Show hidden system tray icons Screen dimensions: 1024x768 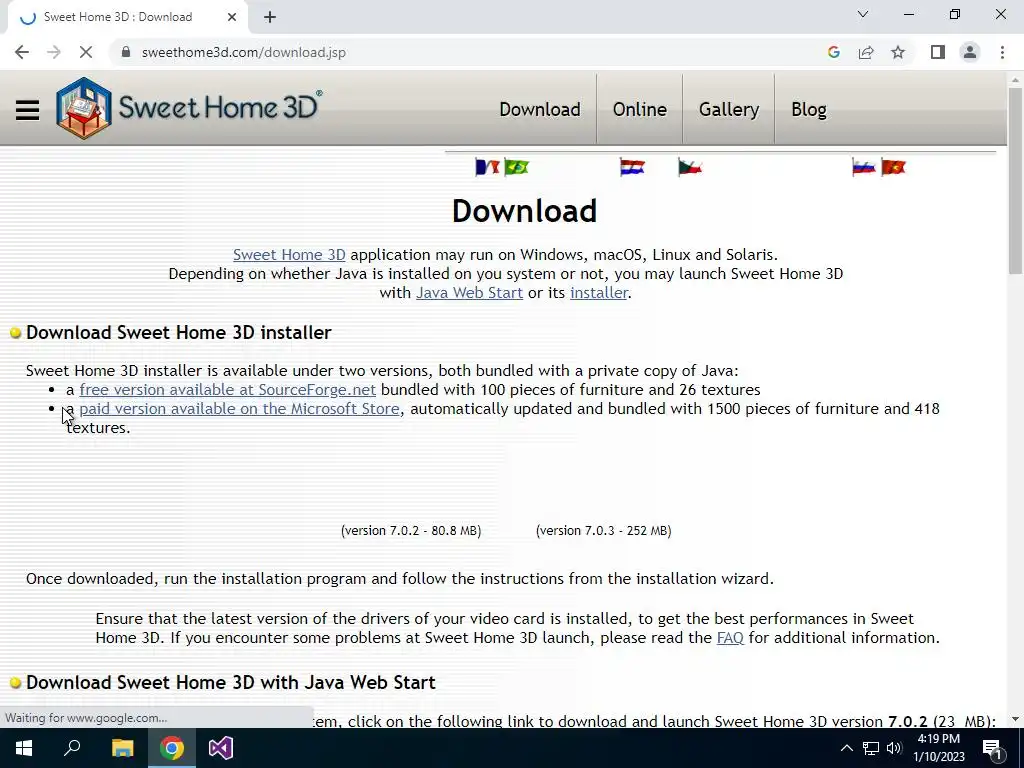(x=846, y=748)
